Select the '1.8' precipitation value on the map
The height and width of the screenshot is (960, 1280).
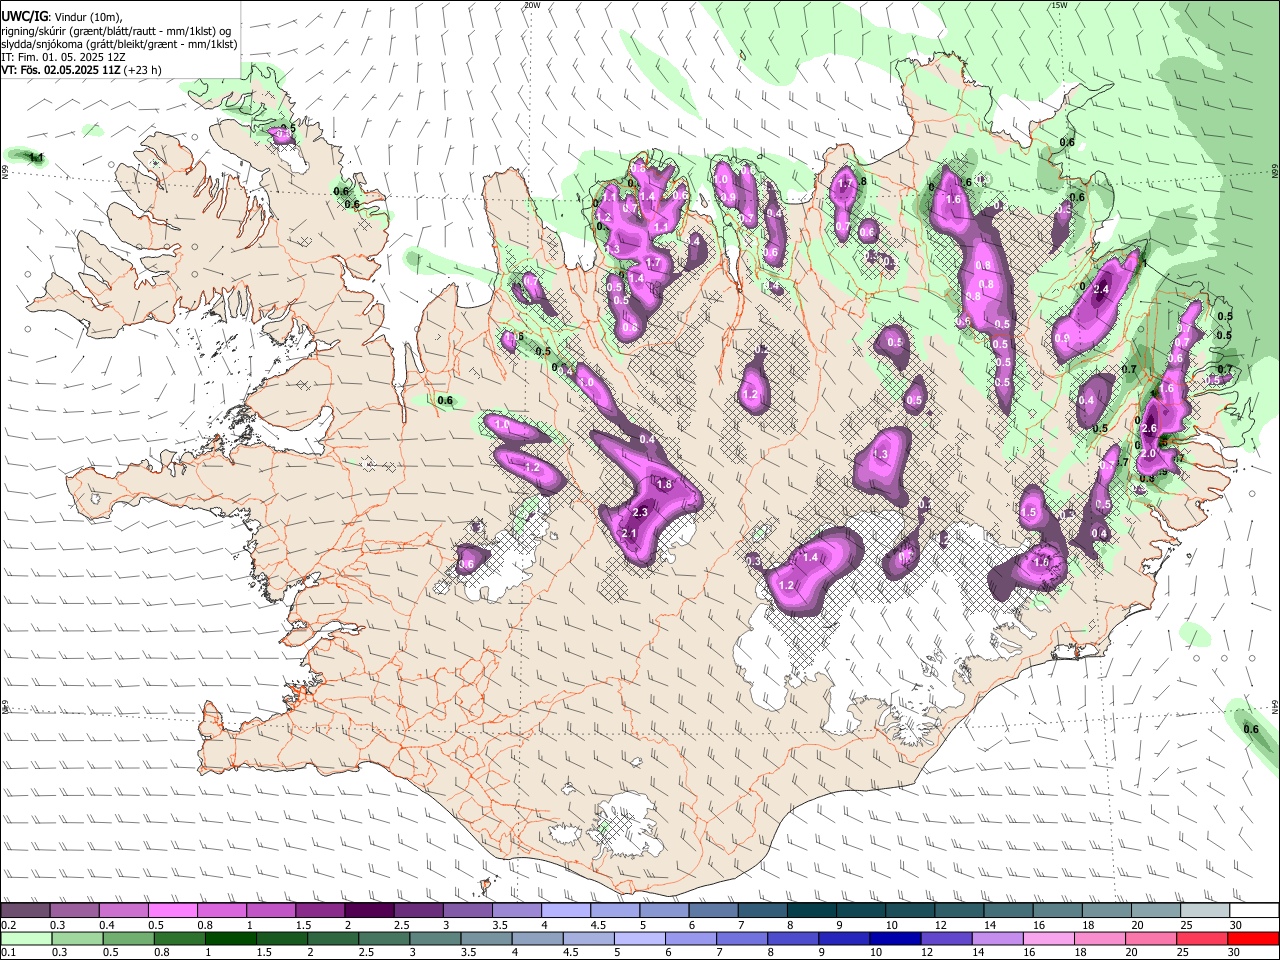click(x=663, y=484)
